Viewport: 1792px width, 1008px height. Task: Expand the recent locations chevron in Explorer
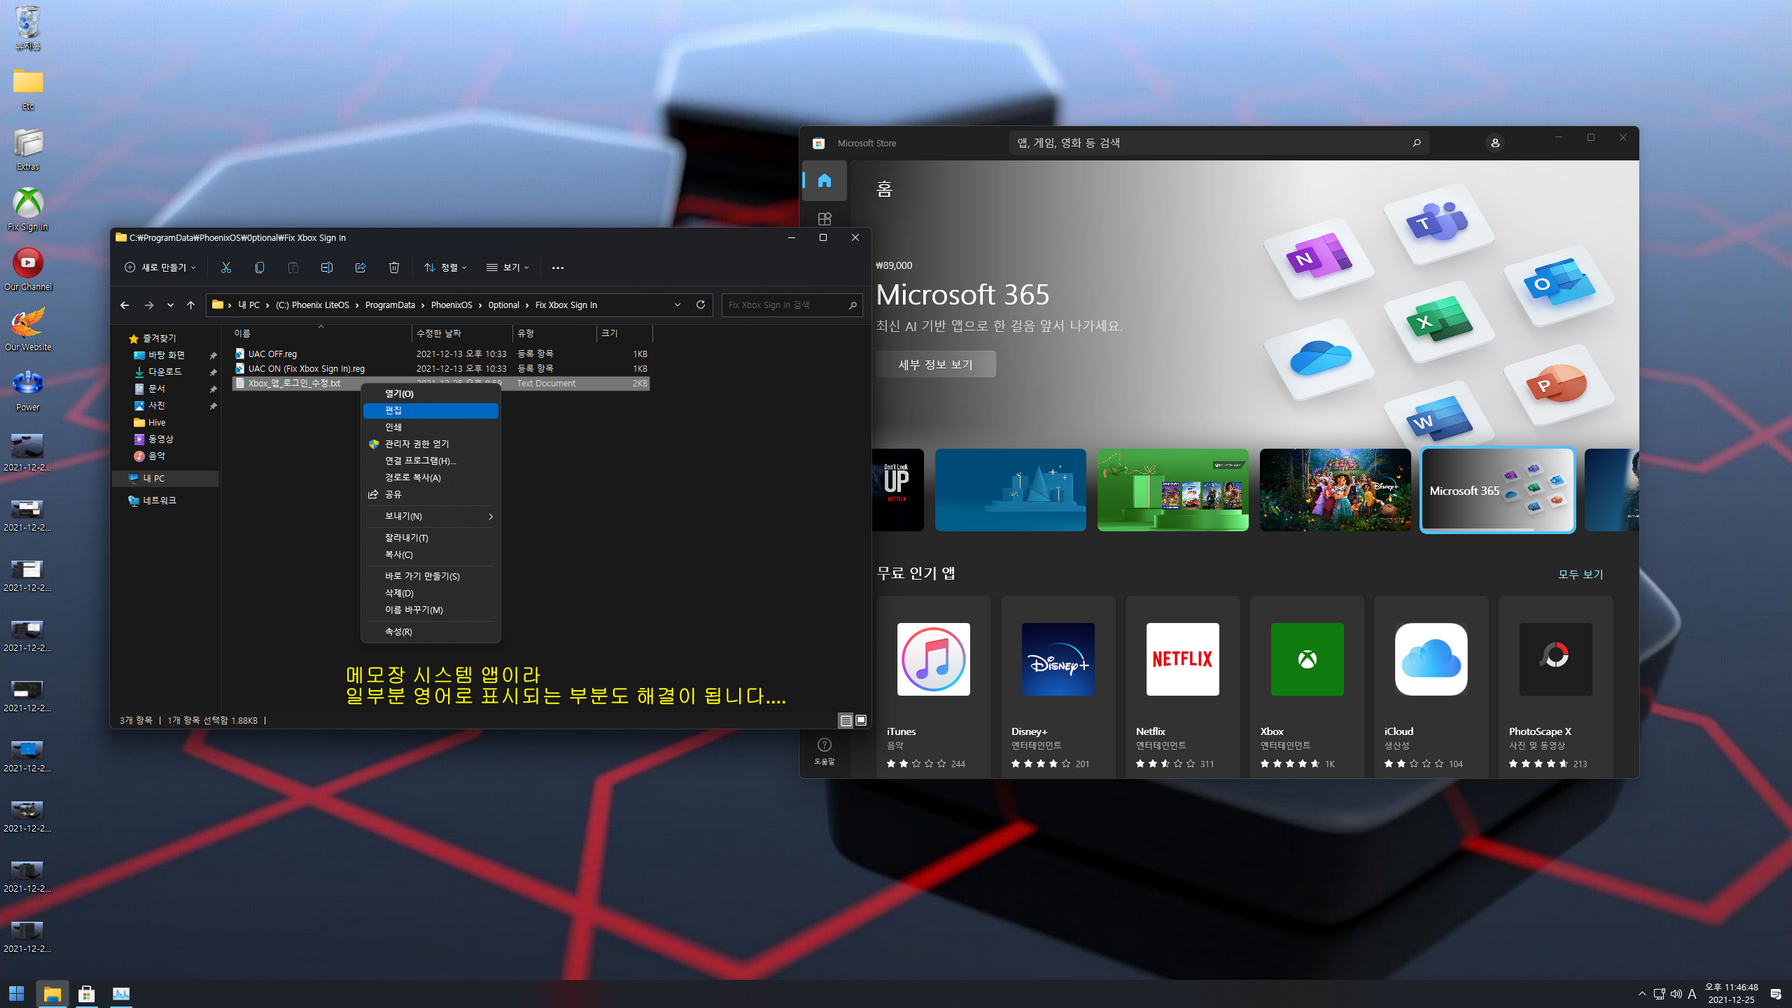tap(170, 305)
